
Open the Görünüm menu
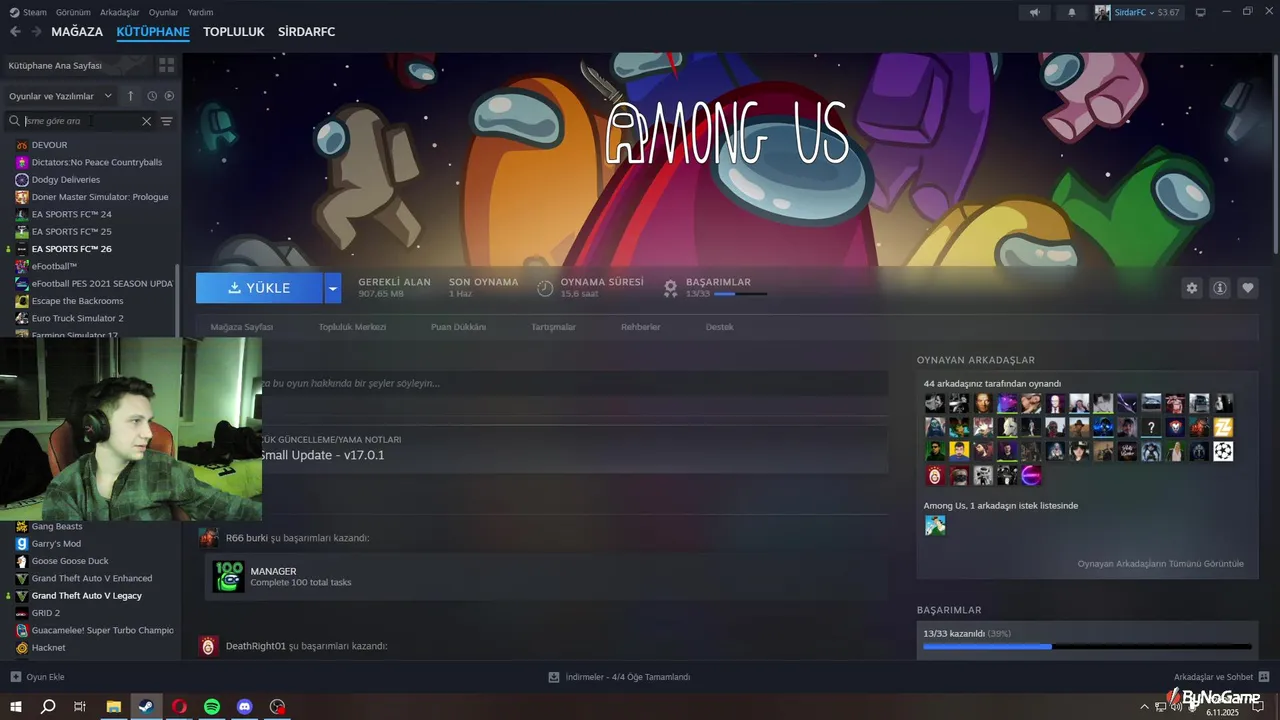pyautogui.click(x=73, y=12)
